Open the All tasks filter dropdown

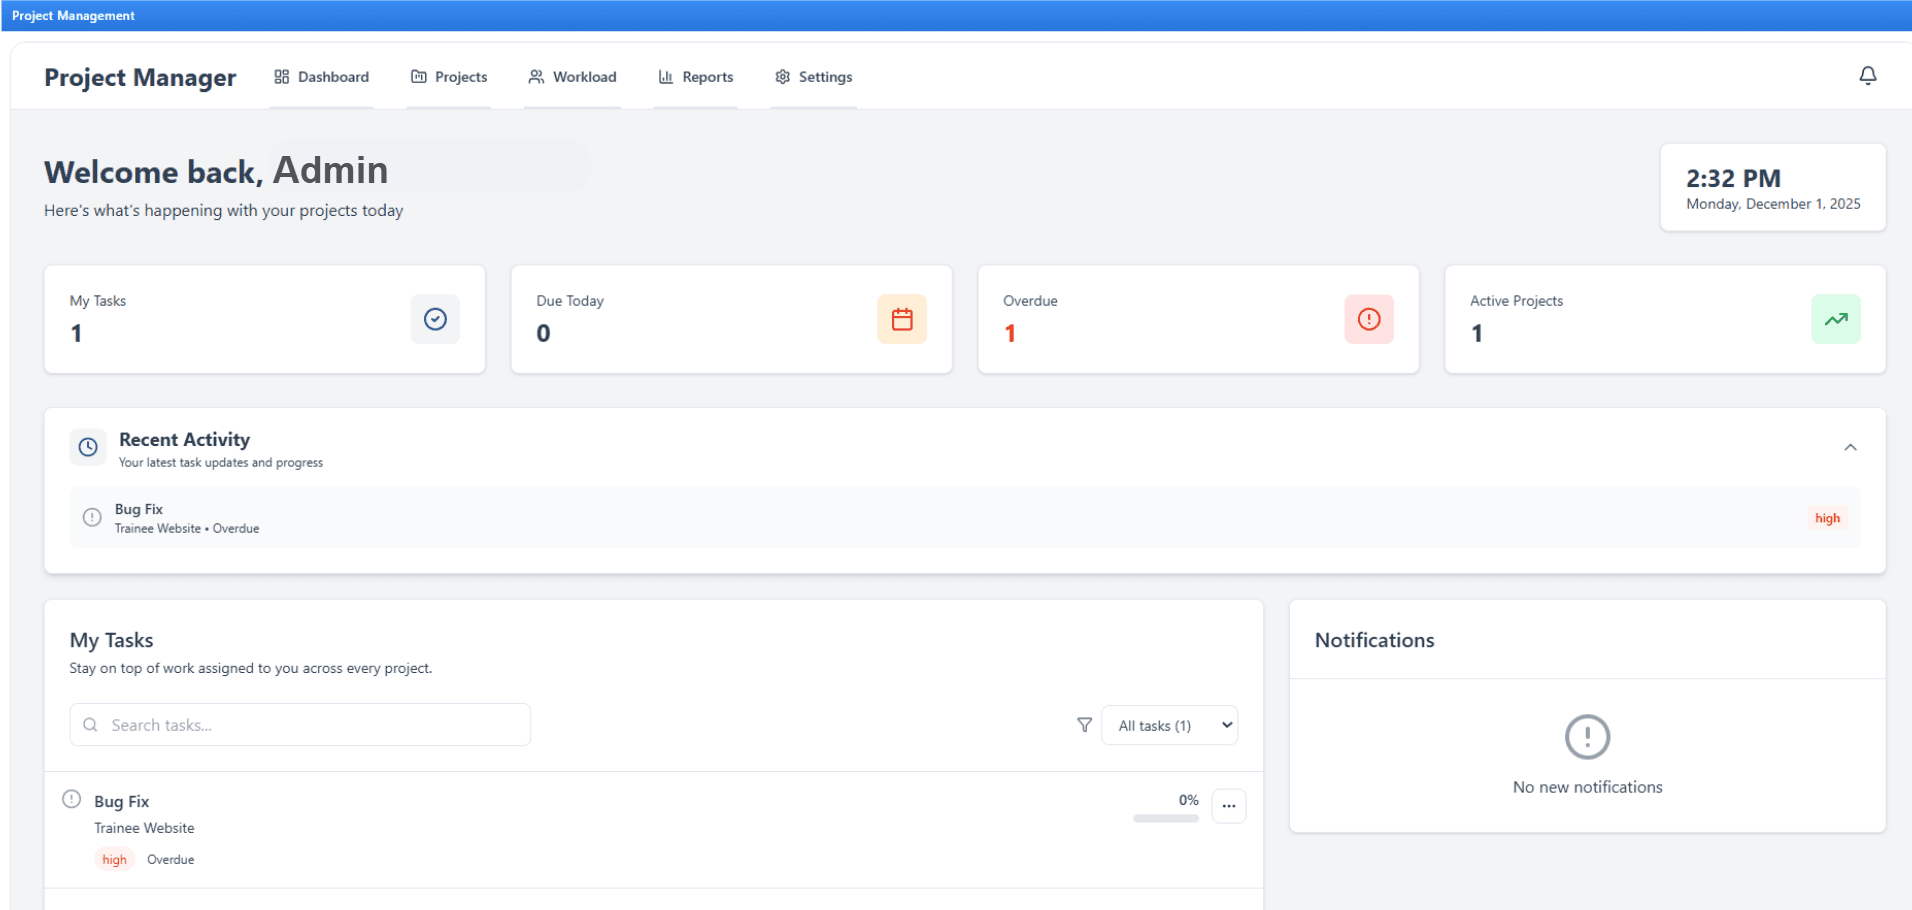[1169, 725]
